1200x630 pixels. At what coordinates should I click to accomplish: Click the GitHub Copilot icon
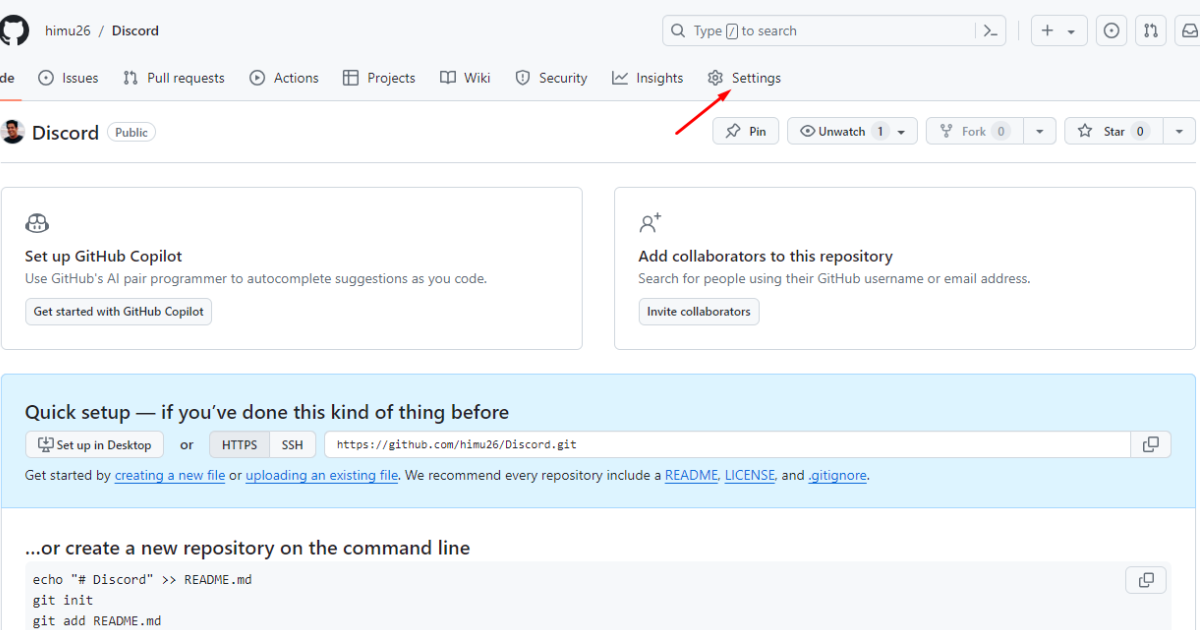click(37, 223)
